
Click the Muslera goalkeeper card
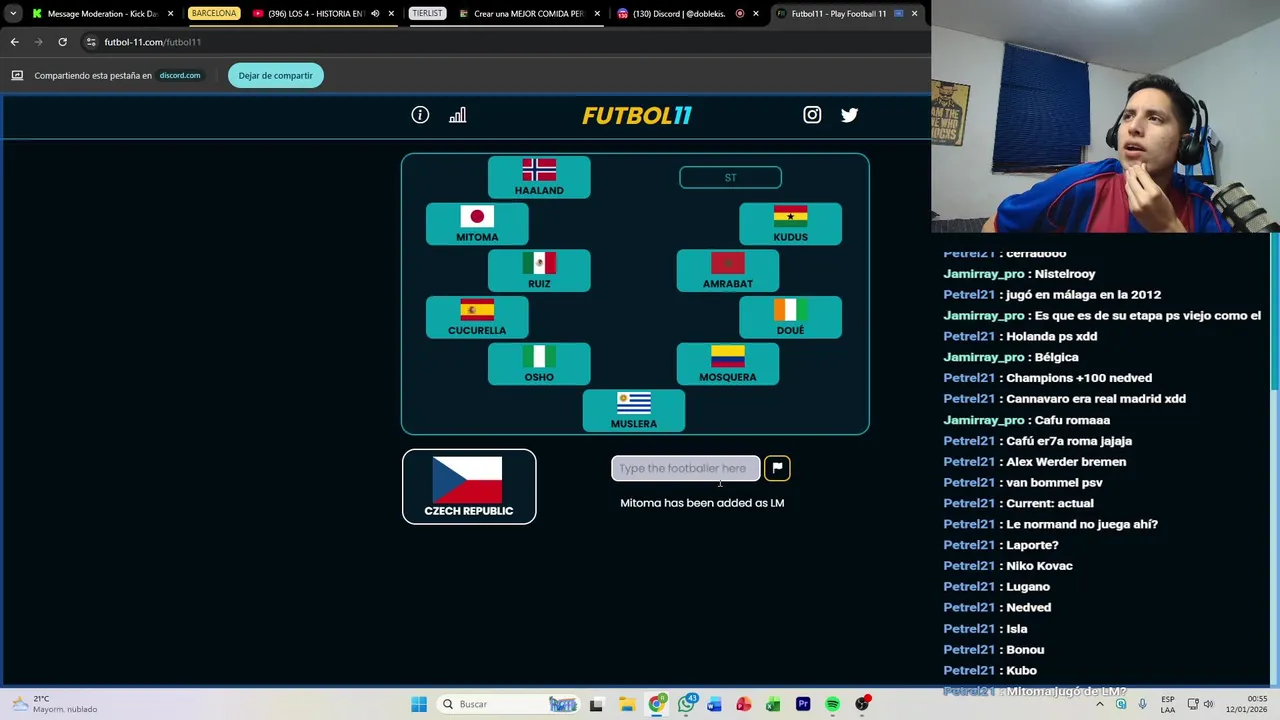[634, 411]
